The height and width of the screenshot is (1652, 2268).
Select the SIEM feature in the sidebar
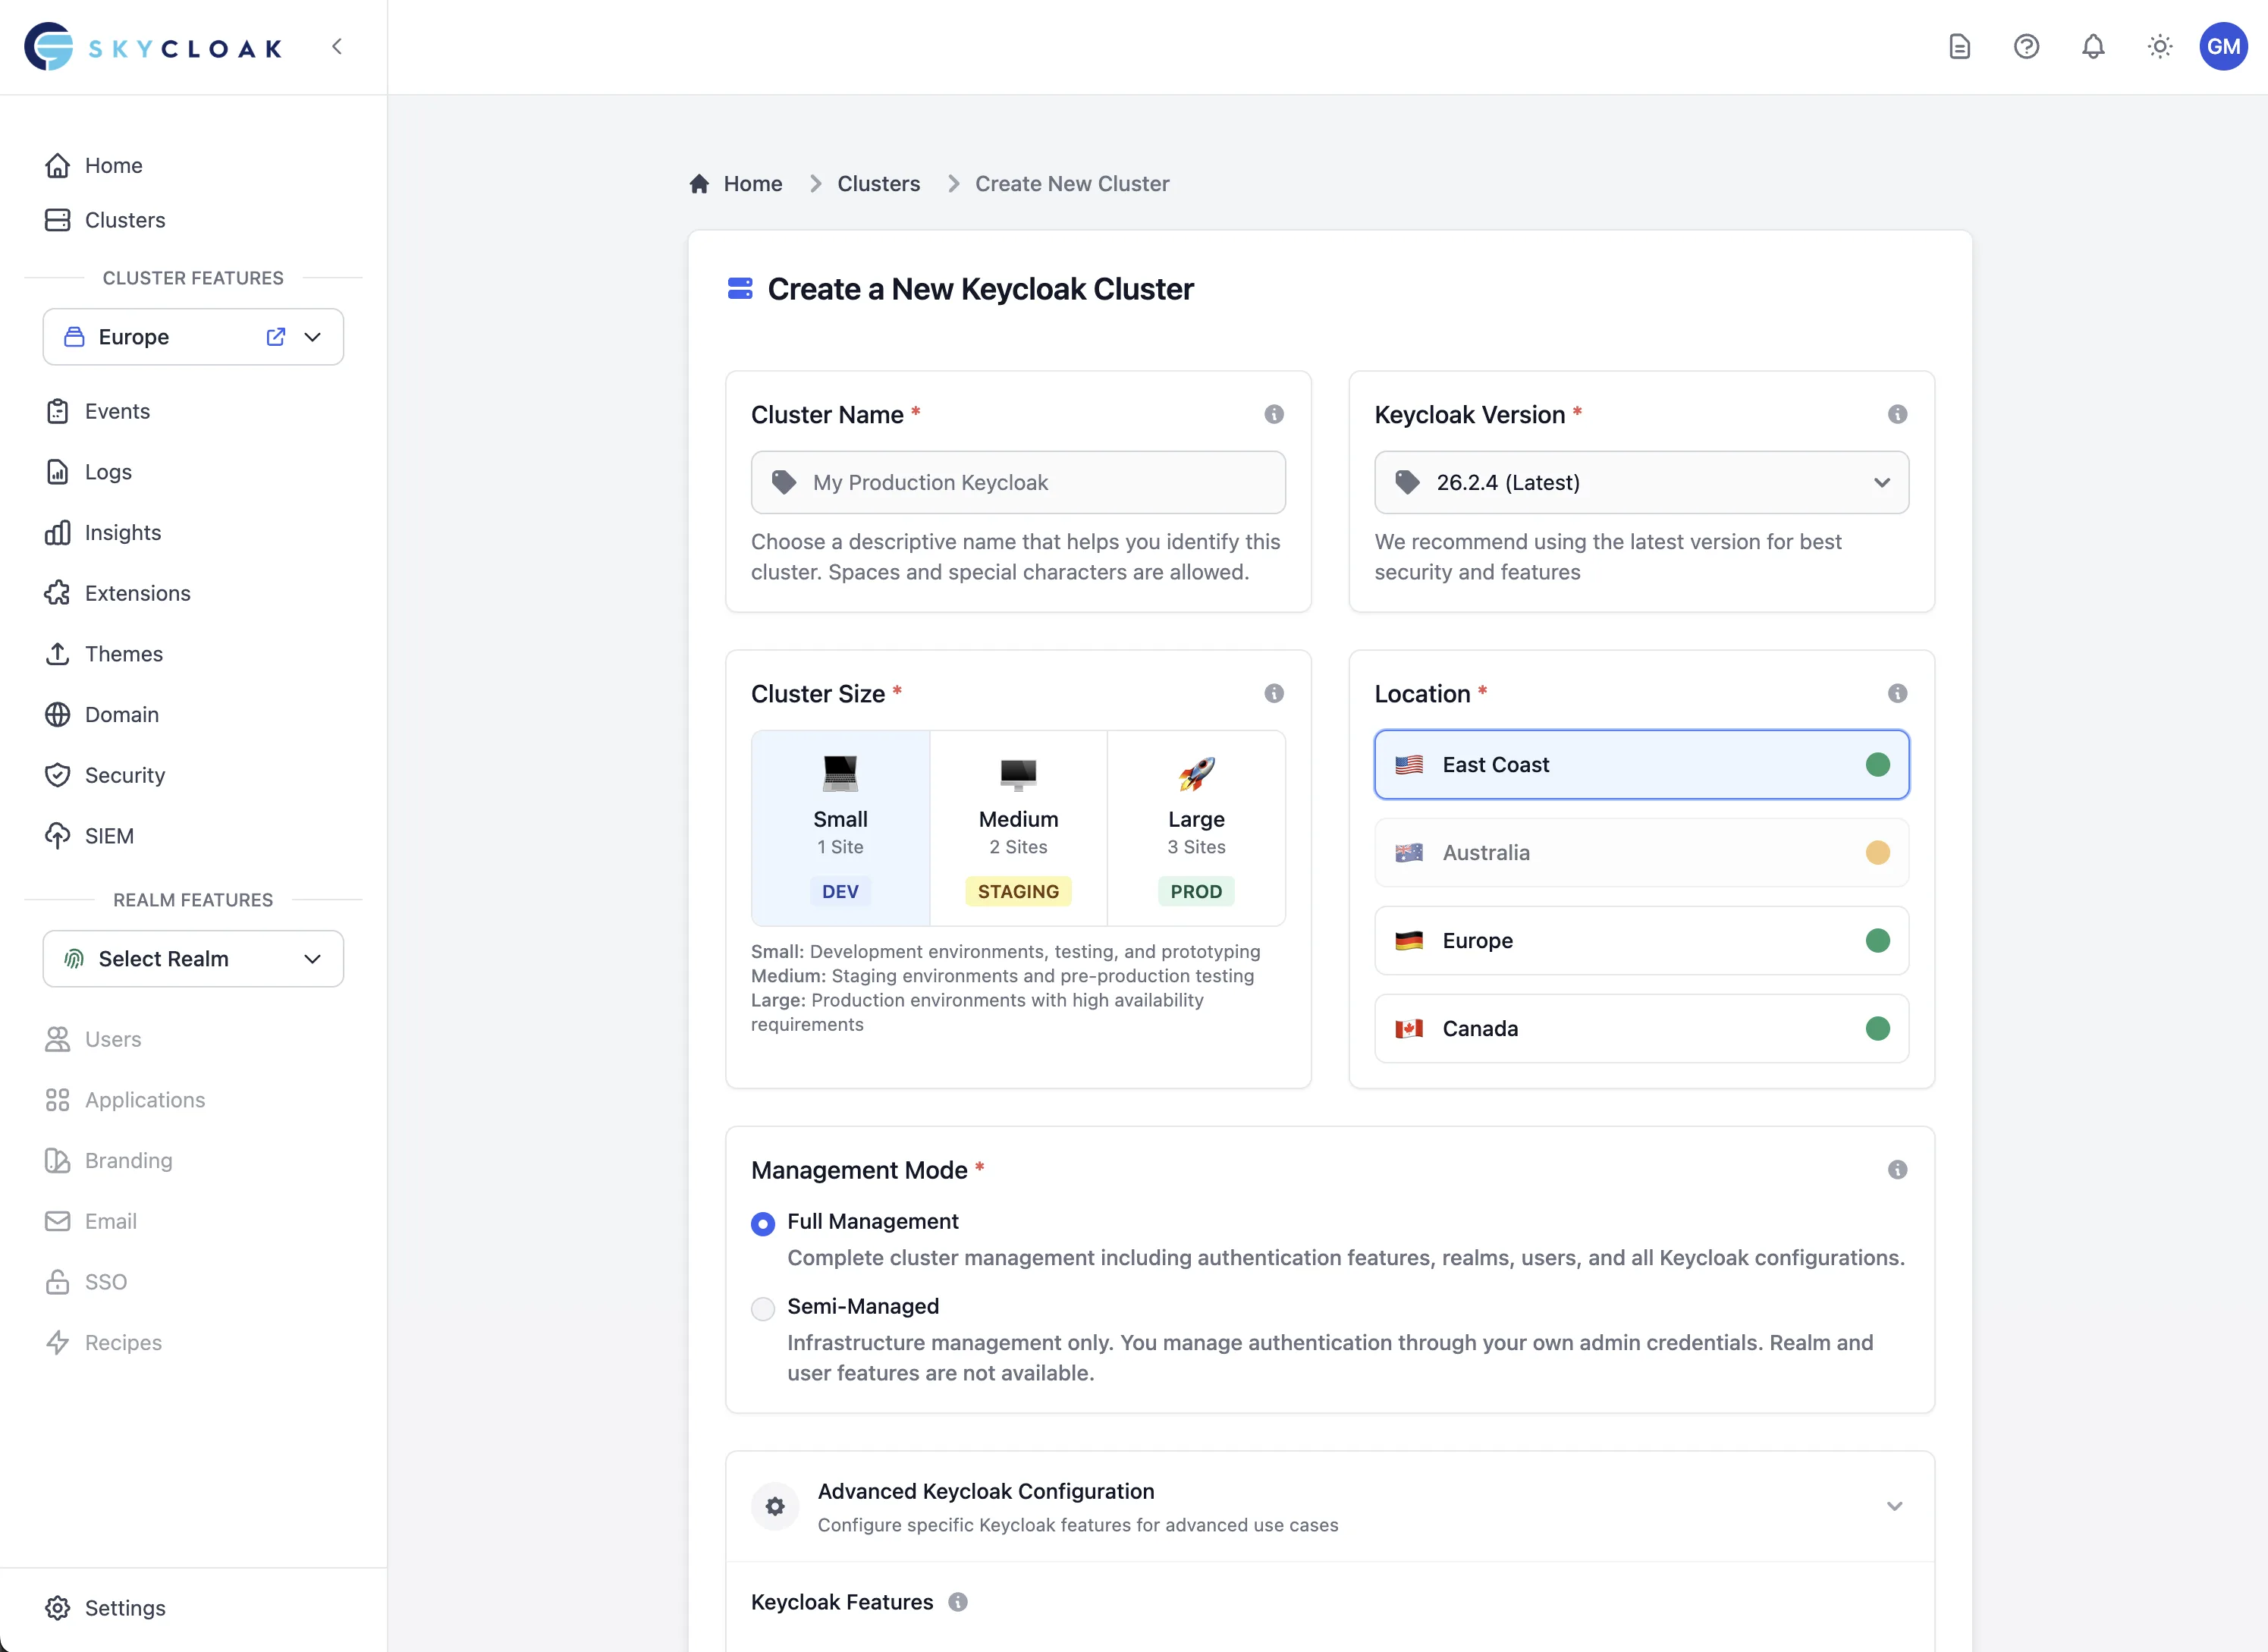pos(108,836)
